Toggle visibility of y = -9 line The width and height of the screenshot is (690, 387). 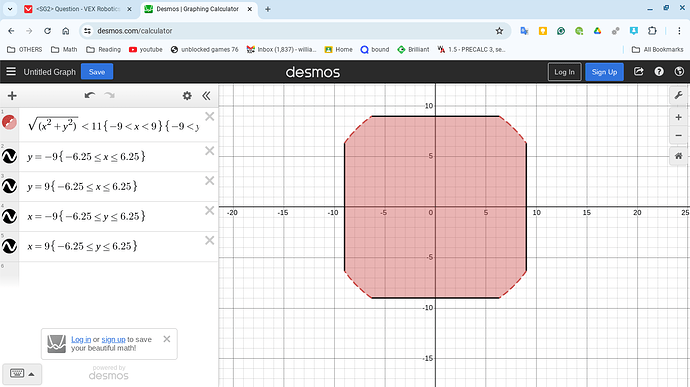coord(9,156)
